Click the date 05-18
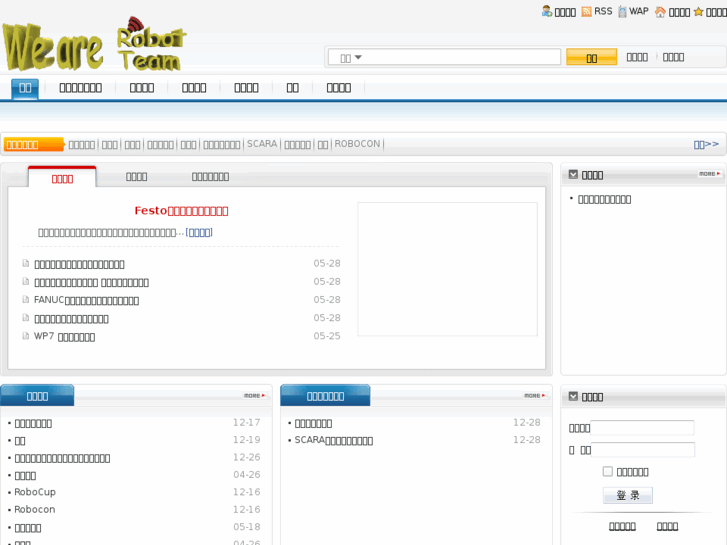The width and height of the screenshot is (727, 545). click(247, 527)
